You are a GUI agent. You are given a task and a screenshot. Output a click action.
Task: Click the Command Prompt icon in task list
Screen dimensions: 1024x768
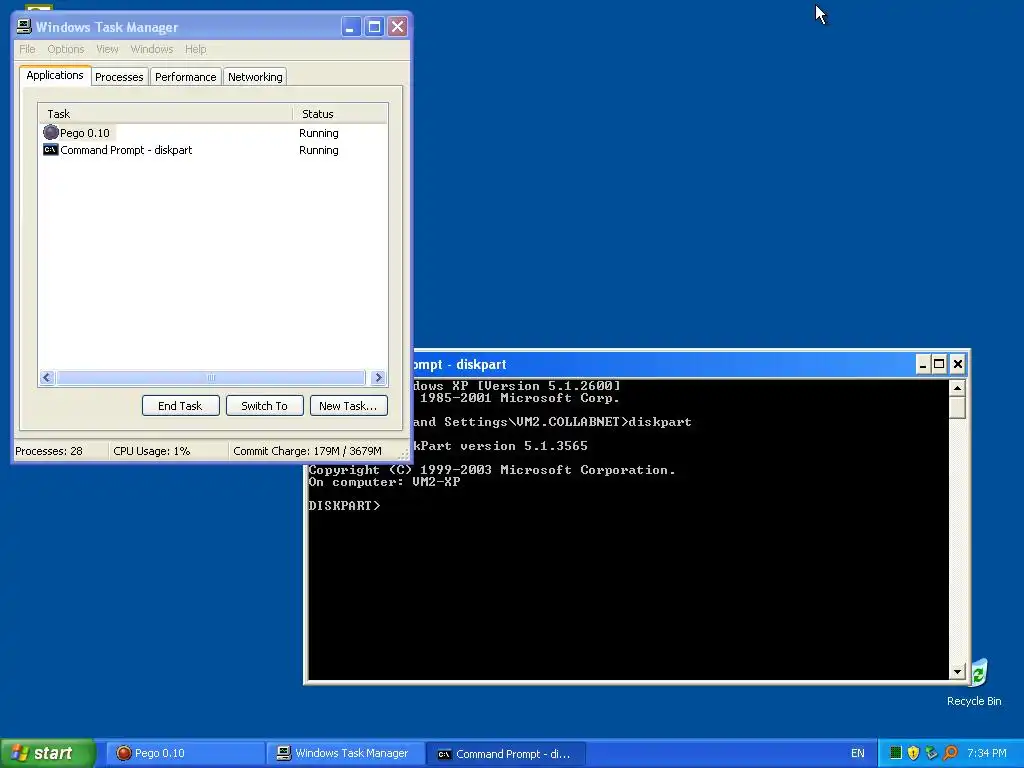(51, 150)
